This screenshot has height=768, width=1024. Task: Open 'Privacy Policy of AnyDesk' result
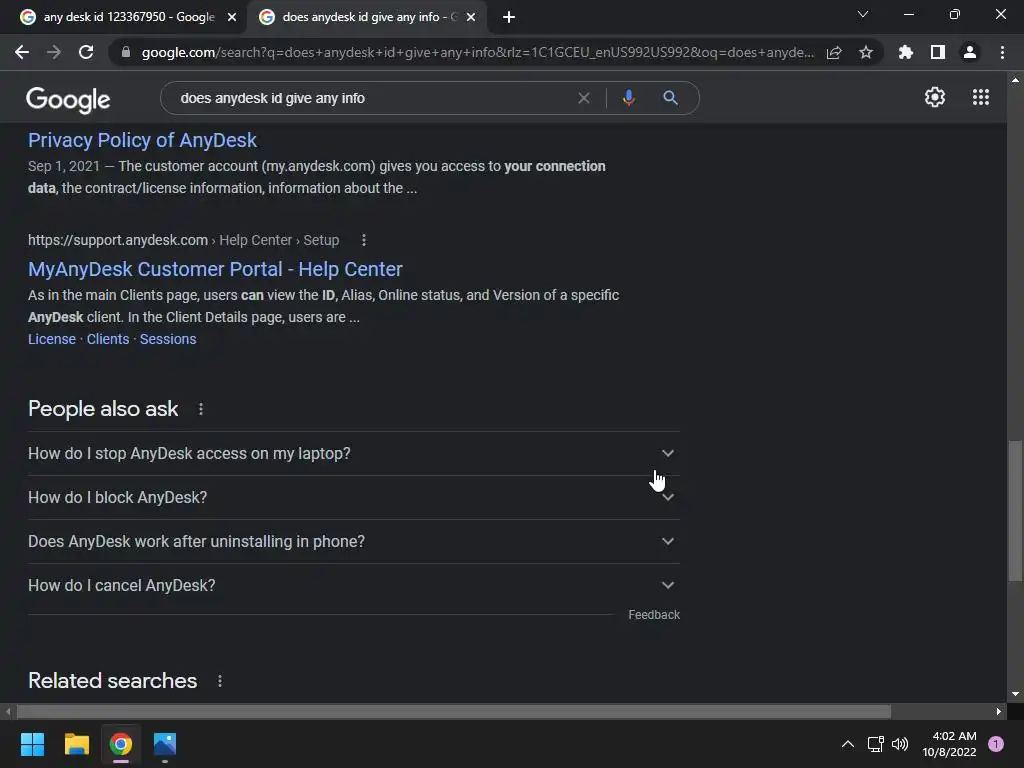click(142, 140)
